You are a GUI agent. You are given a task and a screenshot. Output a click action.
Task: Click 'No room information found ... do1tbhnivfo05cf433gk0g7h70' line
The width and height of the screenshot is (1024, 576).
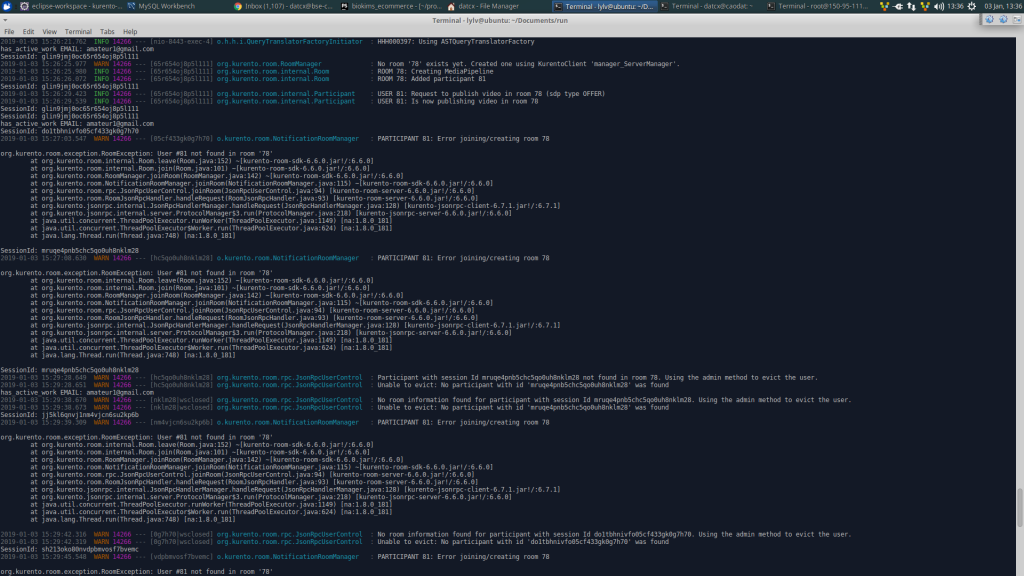(614, 534)
